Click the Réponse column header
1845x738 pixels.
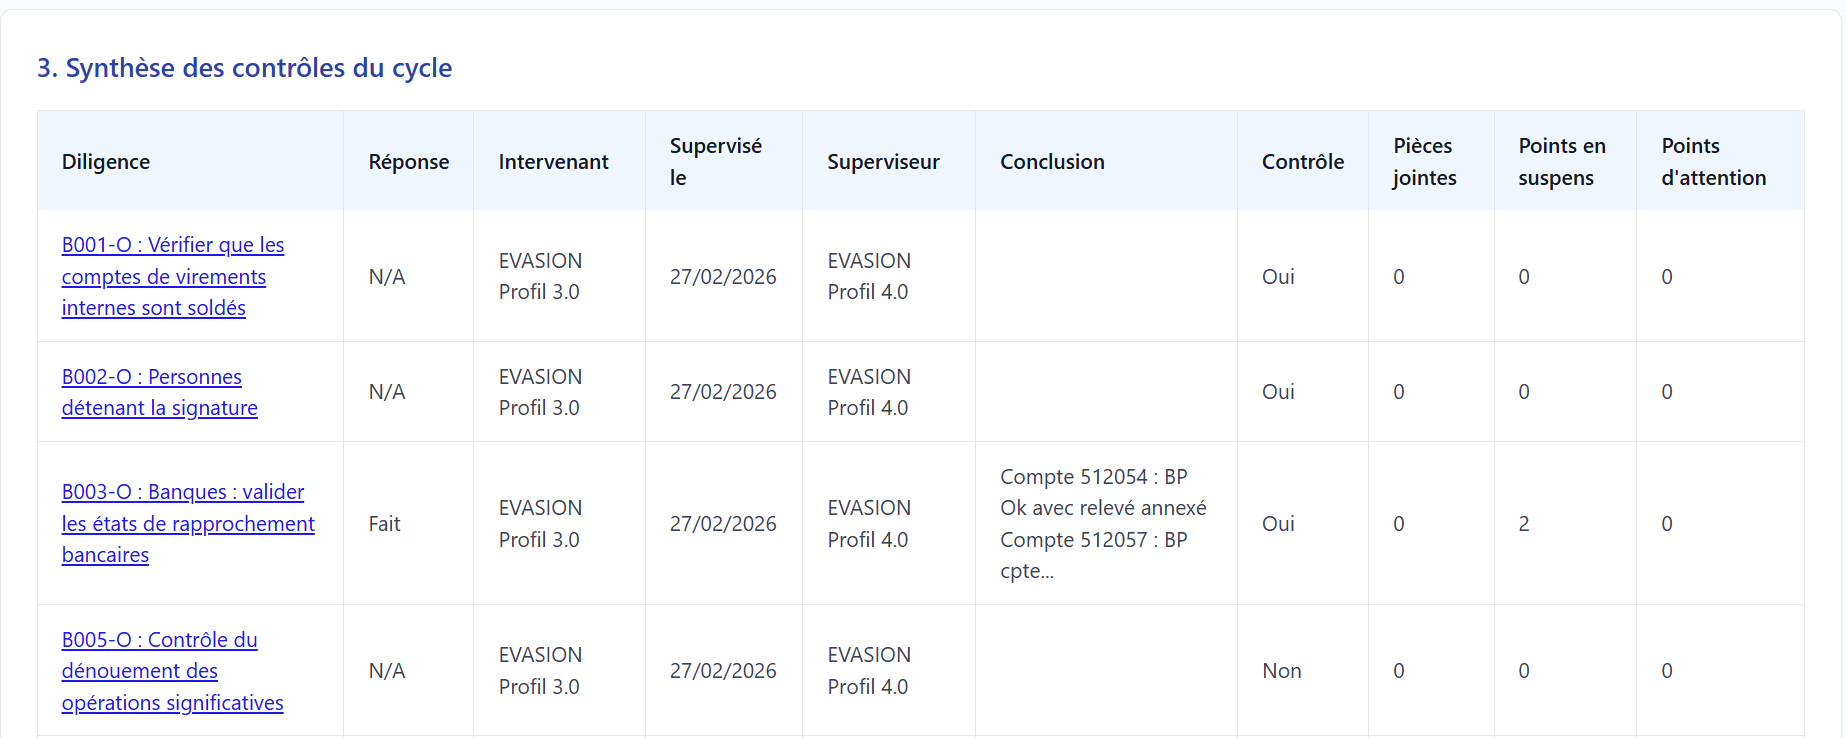(409, 162)
